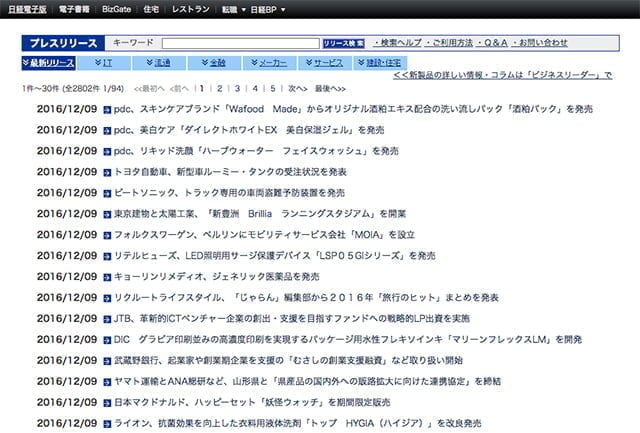Open レストラン in top navigation

pyautogui.click(x=191, y=9)
